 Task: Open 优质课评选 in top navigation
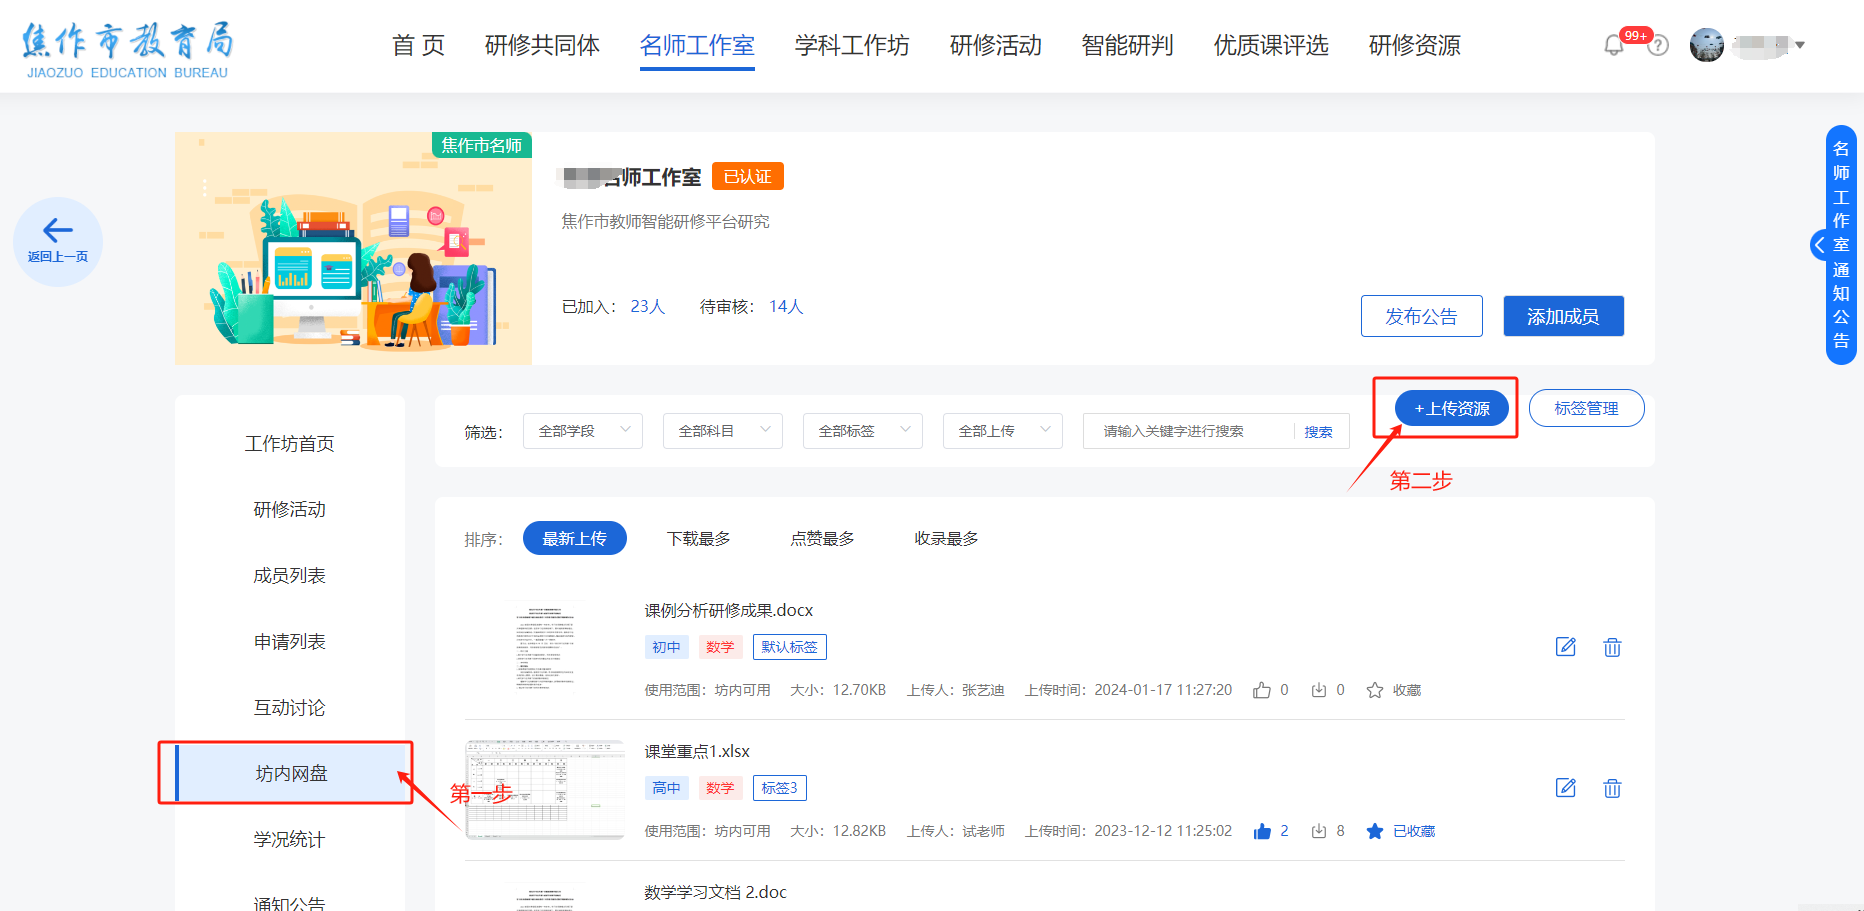(1271, 45)
